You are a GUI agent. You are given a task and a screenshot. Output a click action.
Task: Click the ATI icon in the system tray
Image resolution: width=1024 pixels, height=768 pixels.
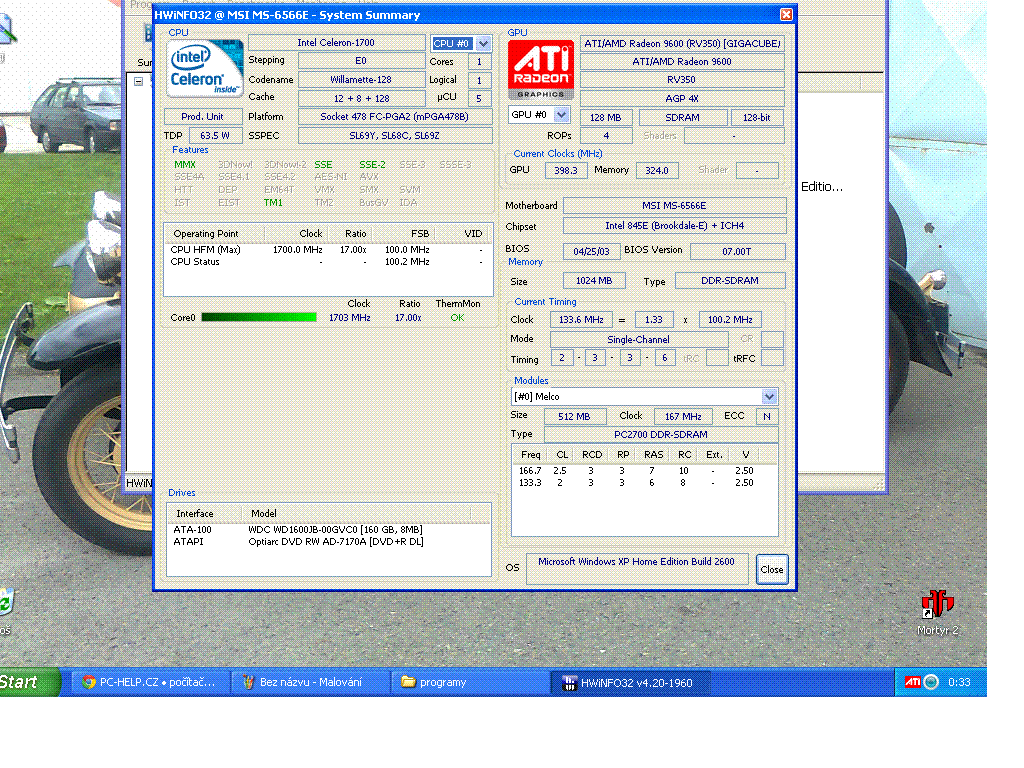912,682
